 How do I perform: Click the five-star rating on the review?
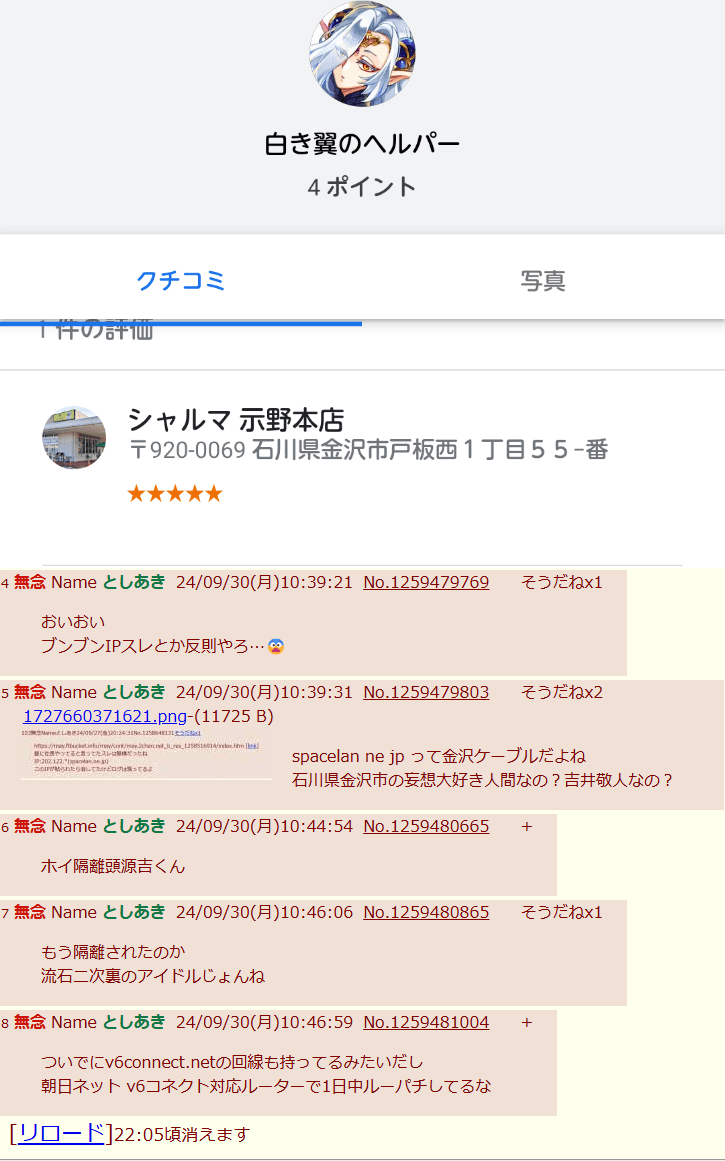[175, 494]
